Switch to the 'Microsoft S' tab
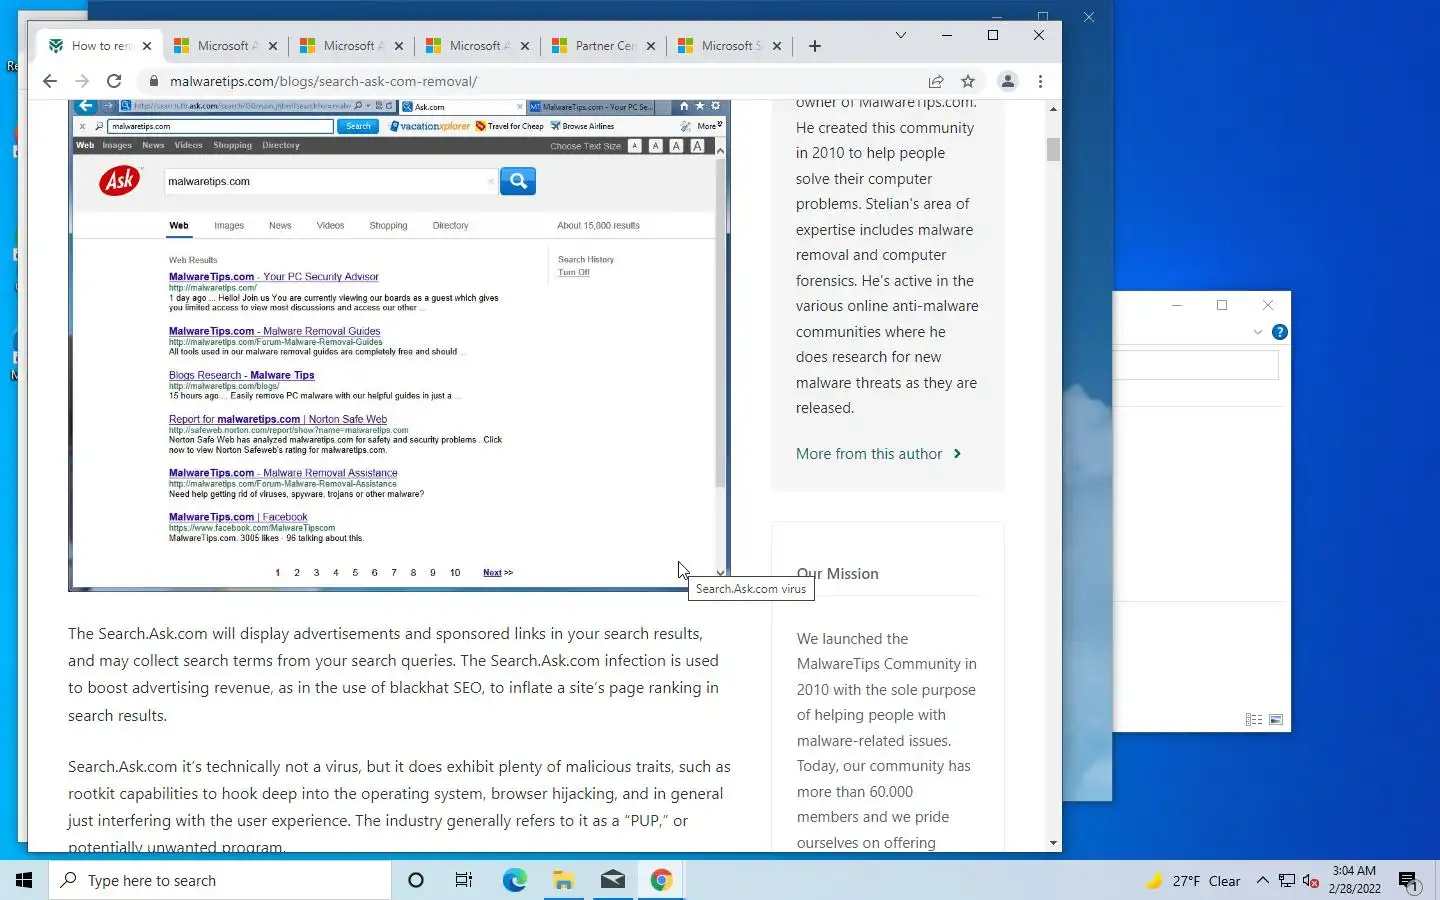This screenshot has height=900, width=1440. [x=731, y=46]
